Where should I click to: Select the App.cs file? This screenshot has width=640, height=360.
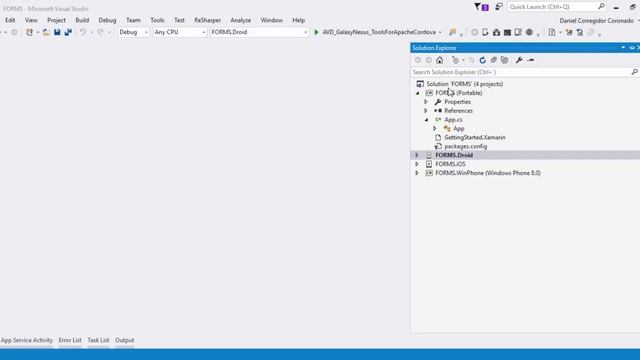tap(453, 120)
